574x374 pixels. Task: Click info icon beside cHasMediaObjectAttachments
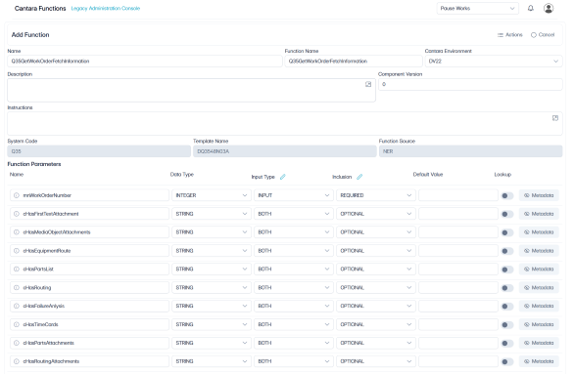16,232
